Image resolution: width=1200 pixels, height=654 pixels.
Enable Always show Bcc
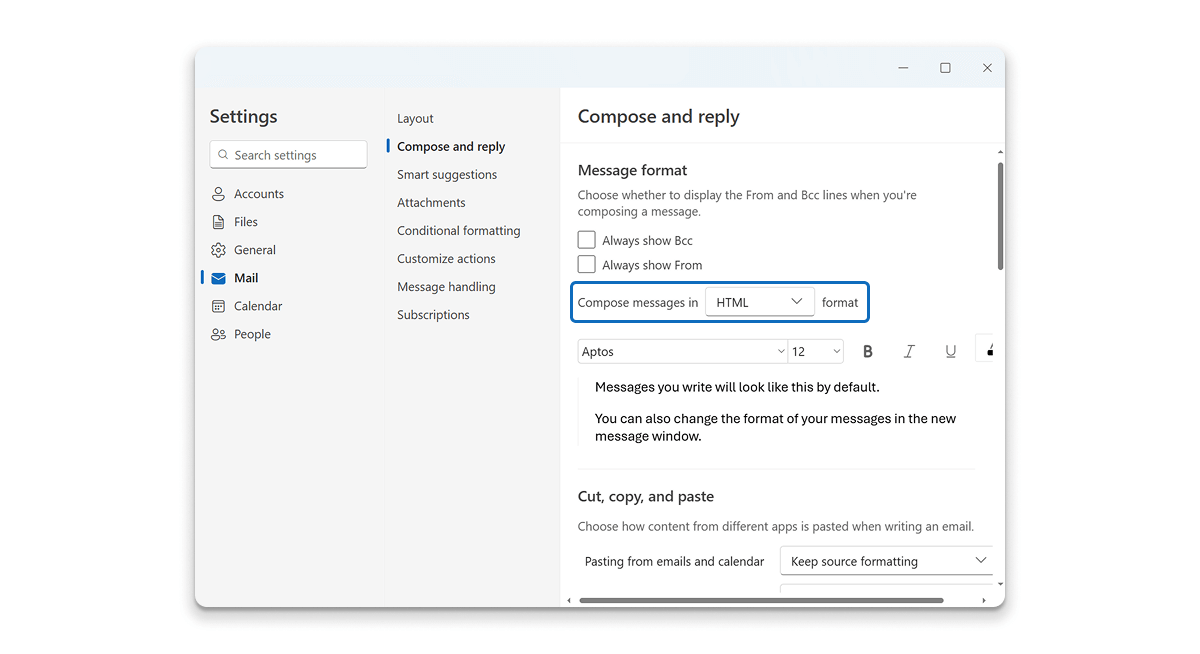tap(586, 239)
